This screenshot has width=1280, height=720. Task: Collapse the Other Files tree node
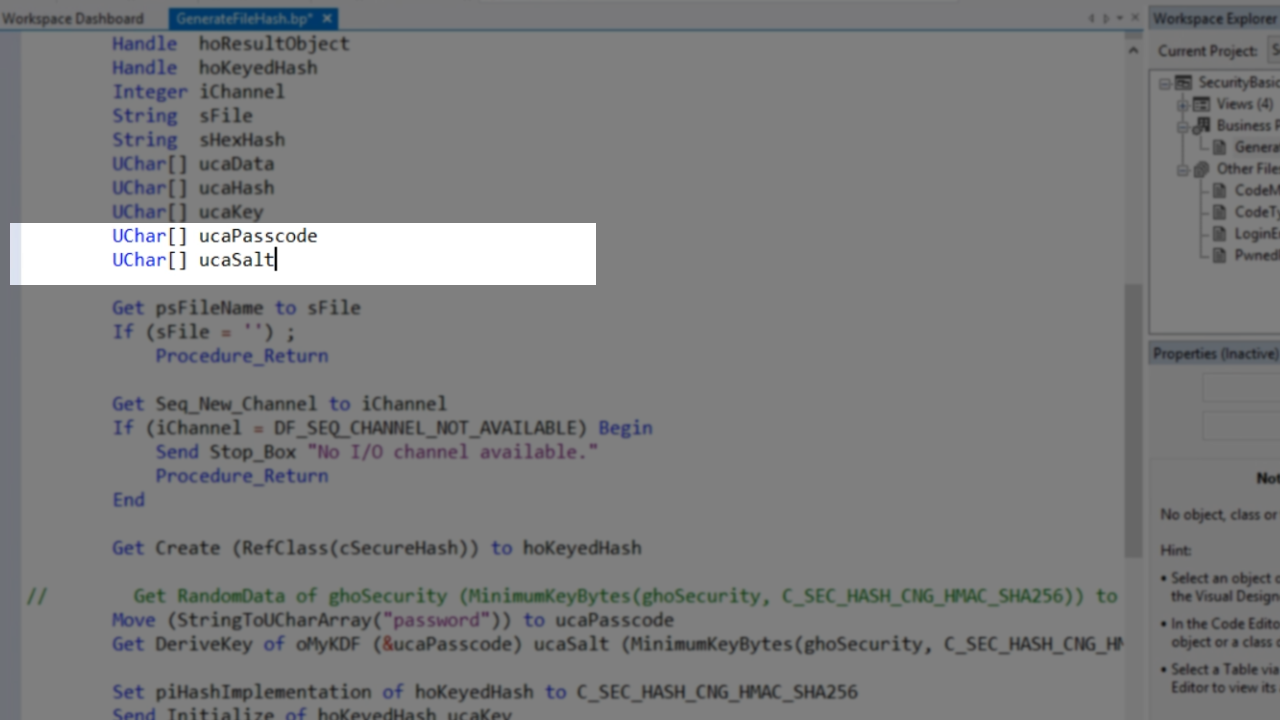point(1182,169)
